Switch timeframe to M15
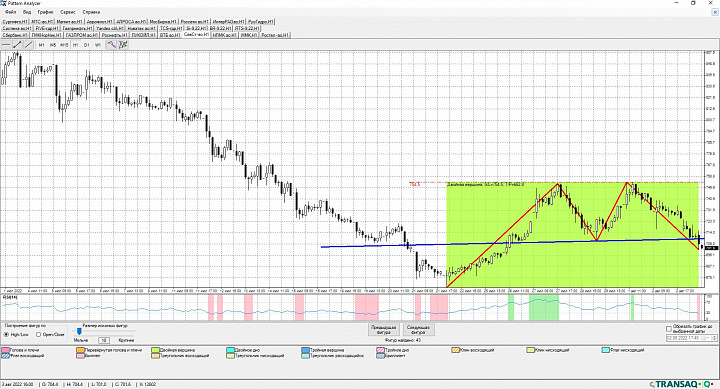 (x=64, y=45)
